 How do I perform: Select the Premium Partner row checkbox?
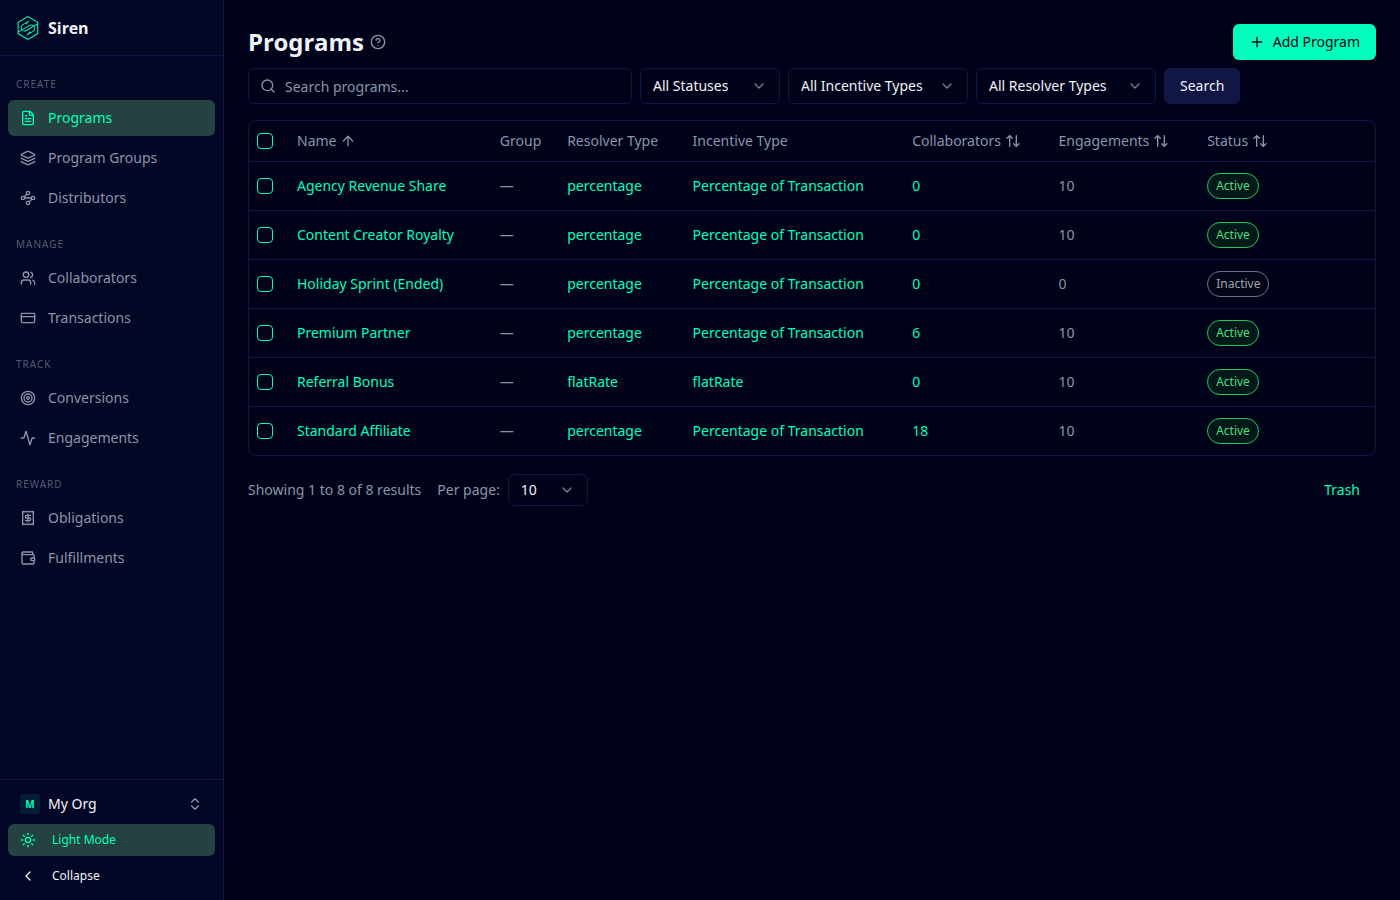coord(265,333)
